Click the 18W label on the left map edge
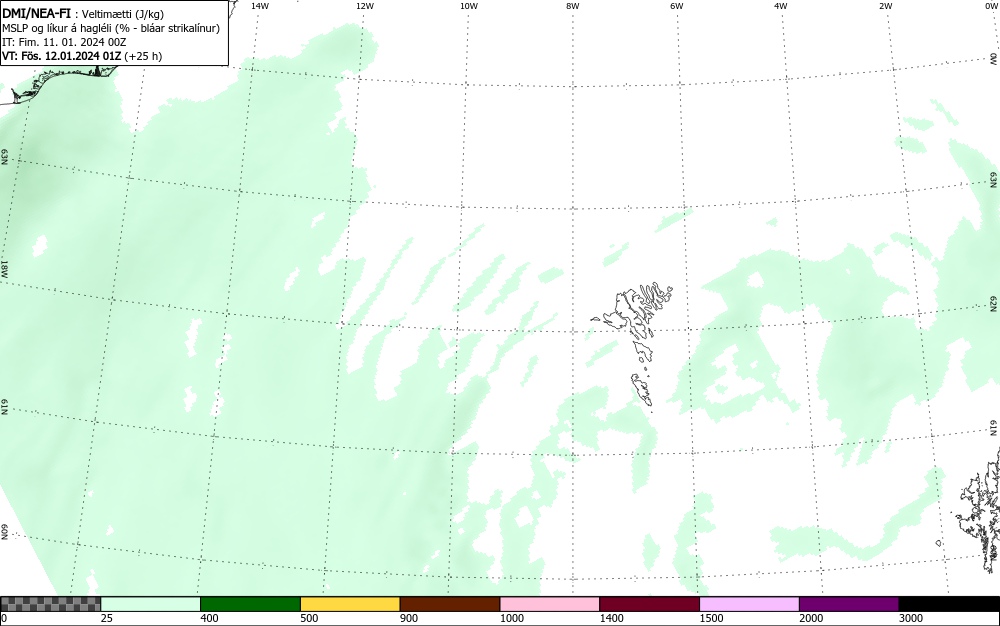The image size is (1000, 626). (4, 268)
